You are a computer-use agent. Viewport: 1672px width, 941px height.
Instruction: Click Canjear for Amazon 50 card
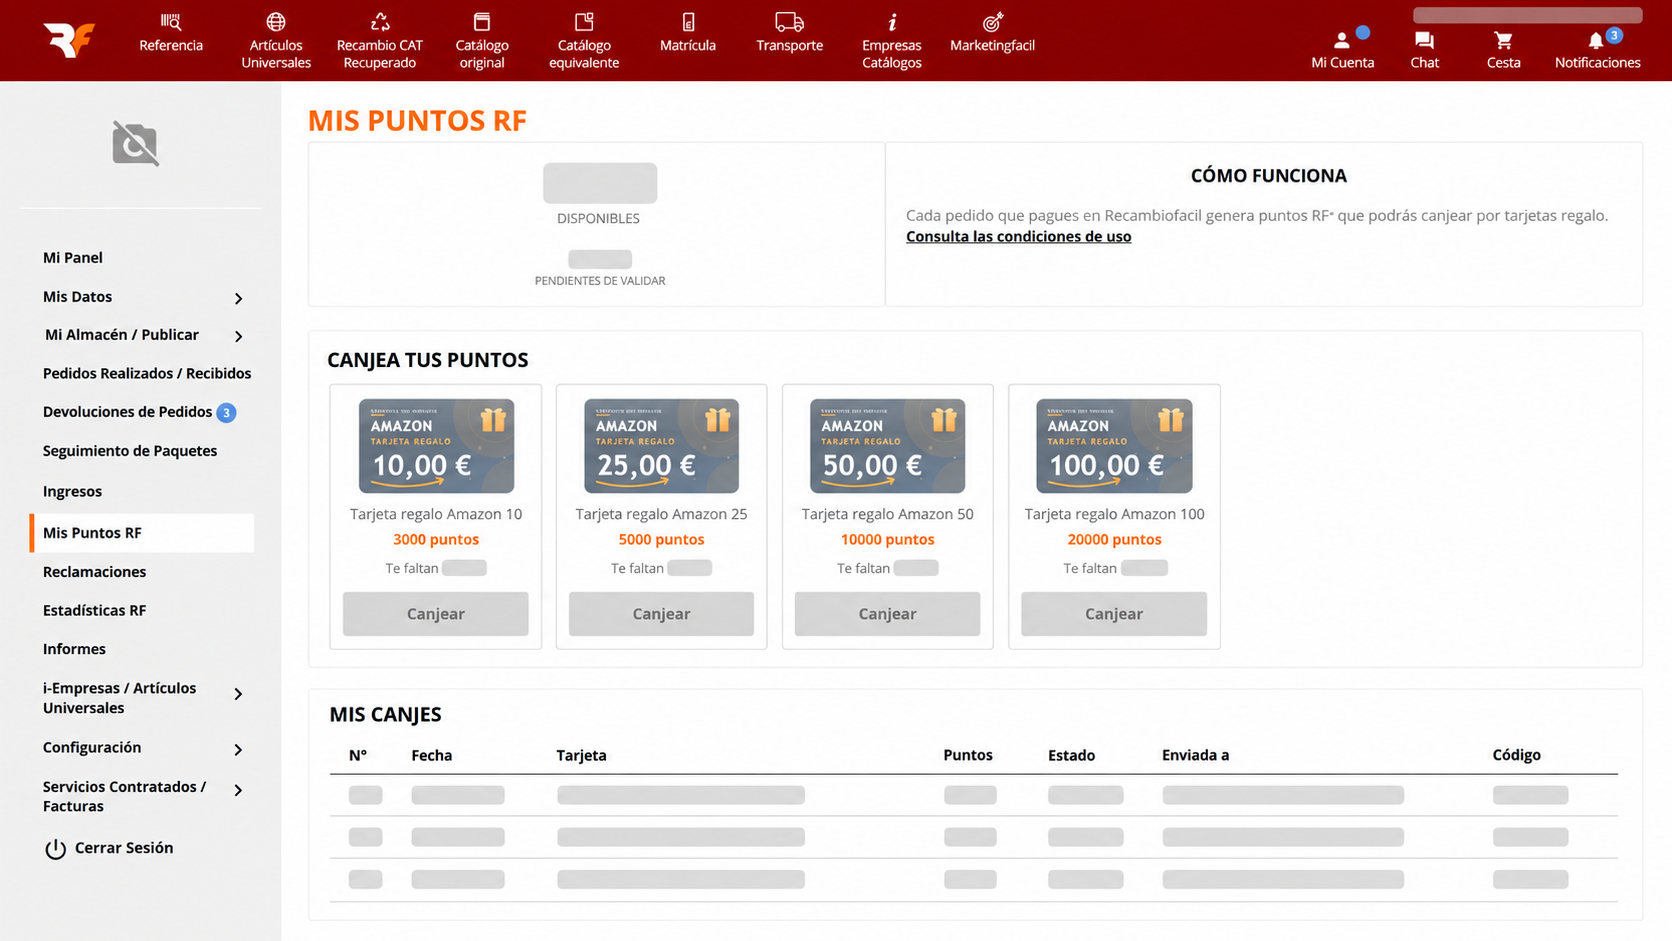pos(887,614)
